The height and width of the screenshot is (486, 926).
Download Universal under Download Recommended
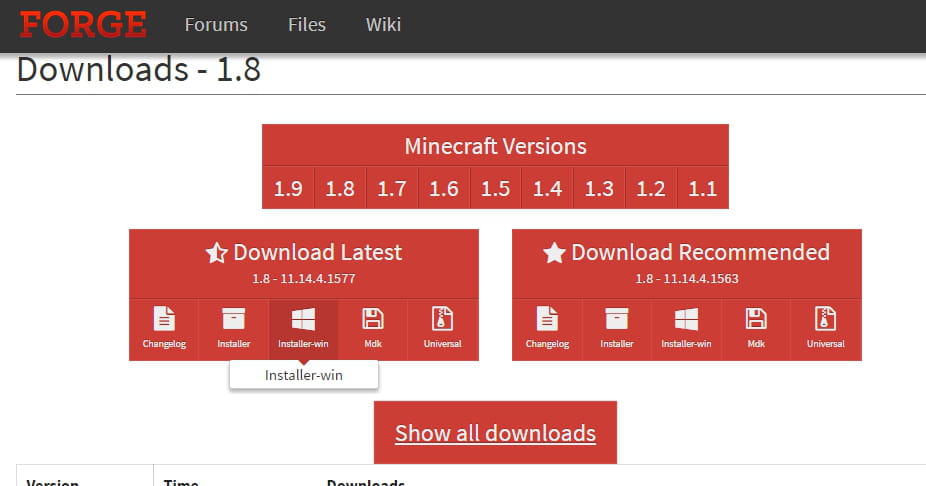click(x=826, y=330)
